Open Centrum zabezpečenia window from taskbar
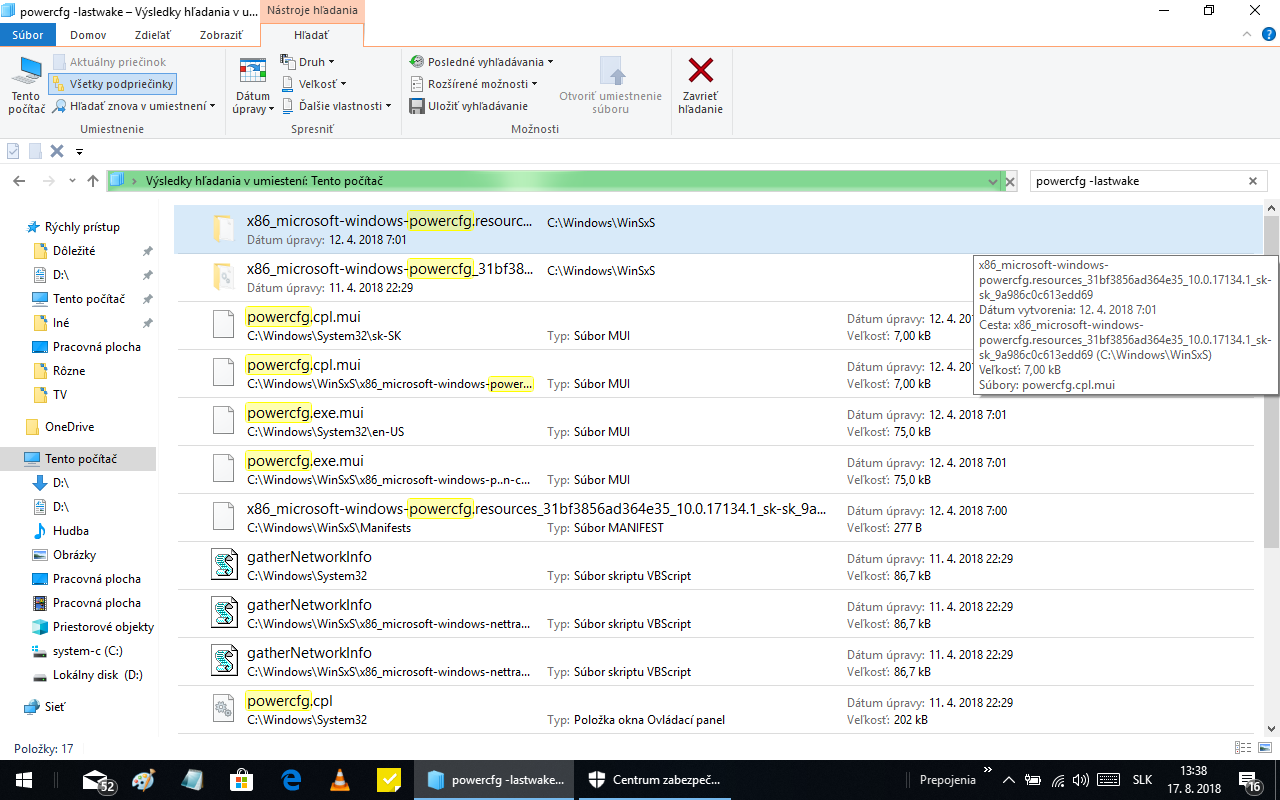Image resolution: width=1280 pixels, height=800 pixels. point(655,780)
